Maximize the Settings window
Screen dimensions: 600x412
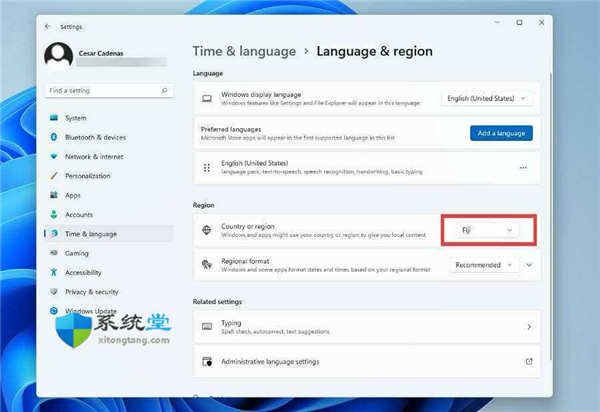coord(519,22)
